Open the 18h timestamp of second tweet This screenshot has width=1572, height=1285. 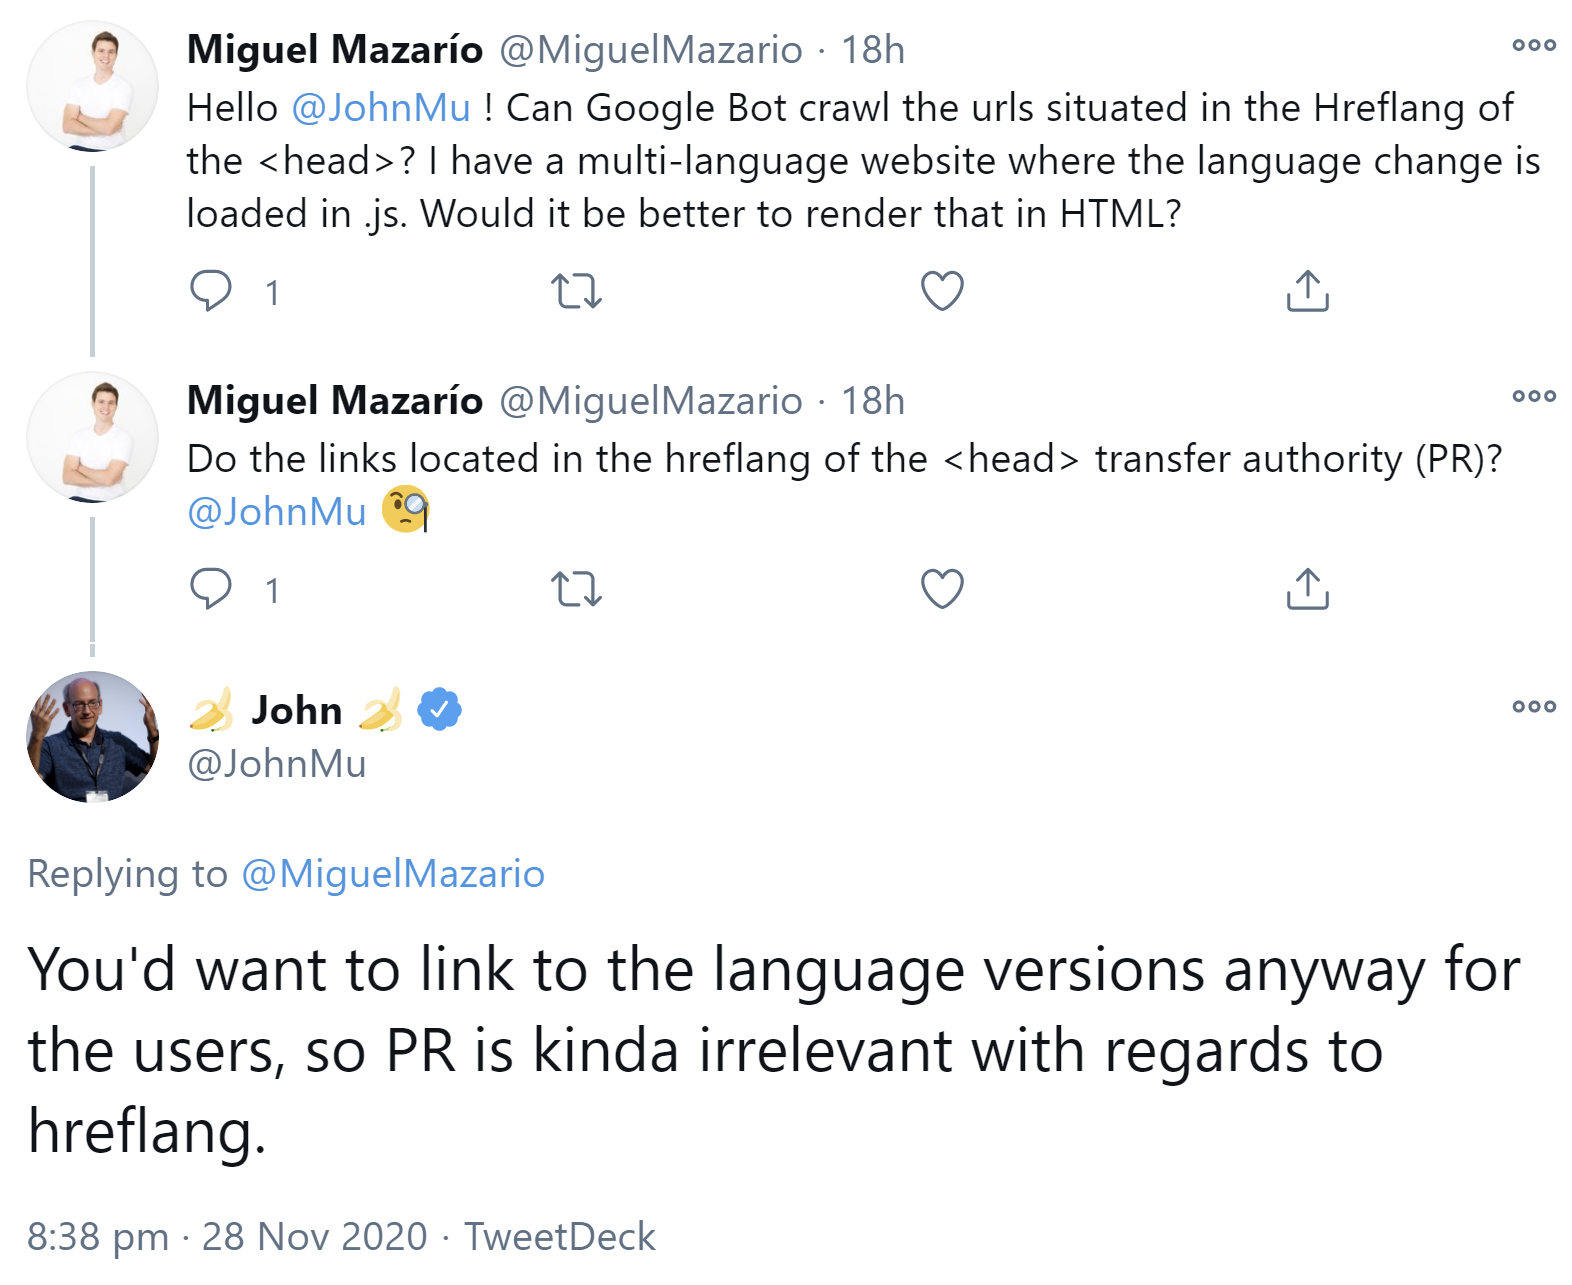point(872,401)
